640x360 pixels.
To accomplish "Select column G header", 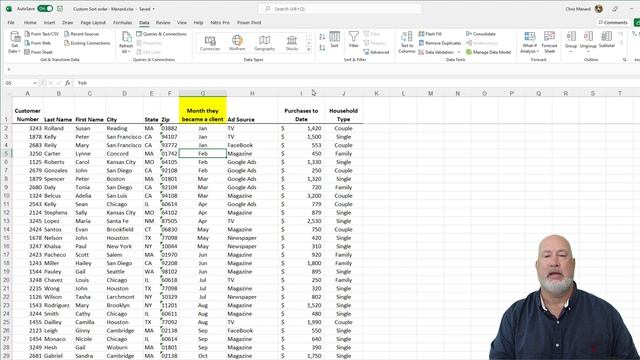I will 202,93.
